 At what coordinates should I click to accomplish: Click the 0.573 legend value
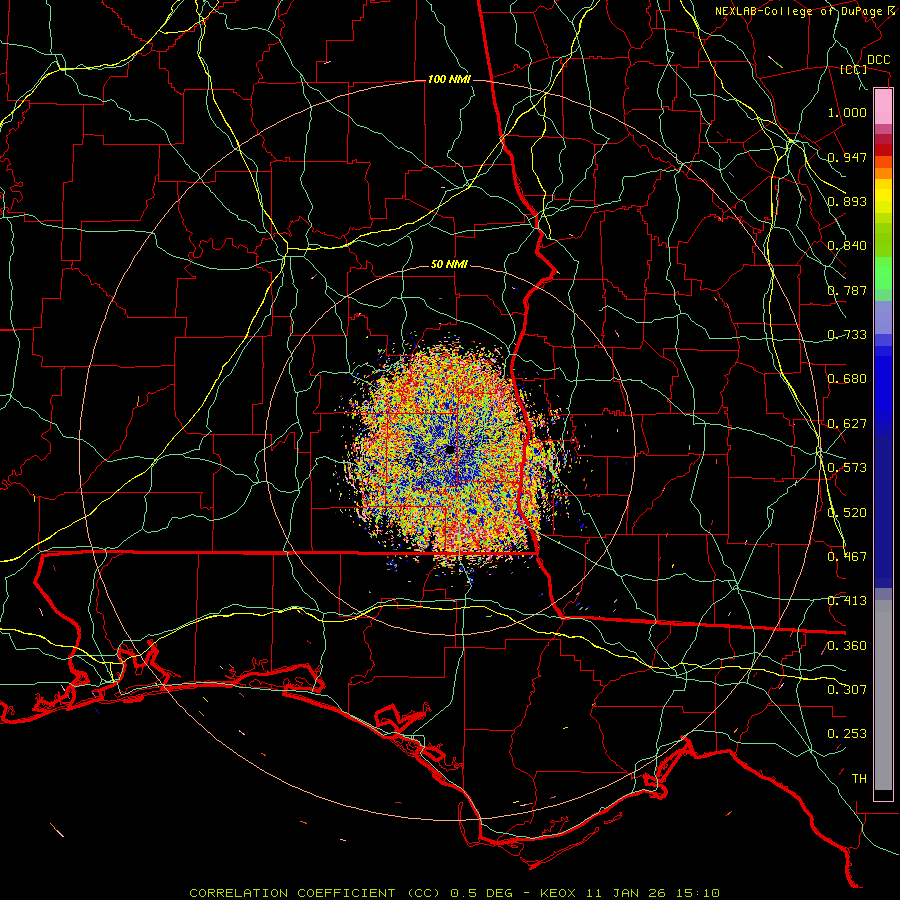(x=847, y=468)
